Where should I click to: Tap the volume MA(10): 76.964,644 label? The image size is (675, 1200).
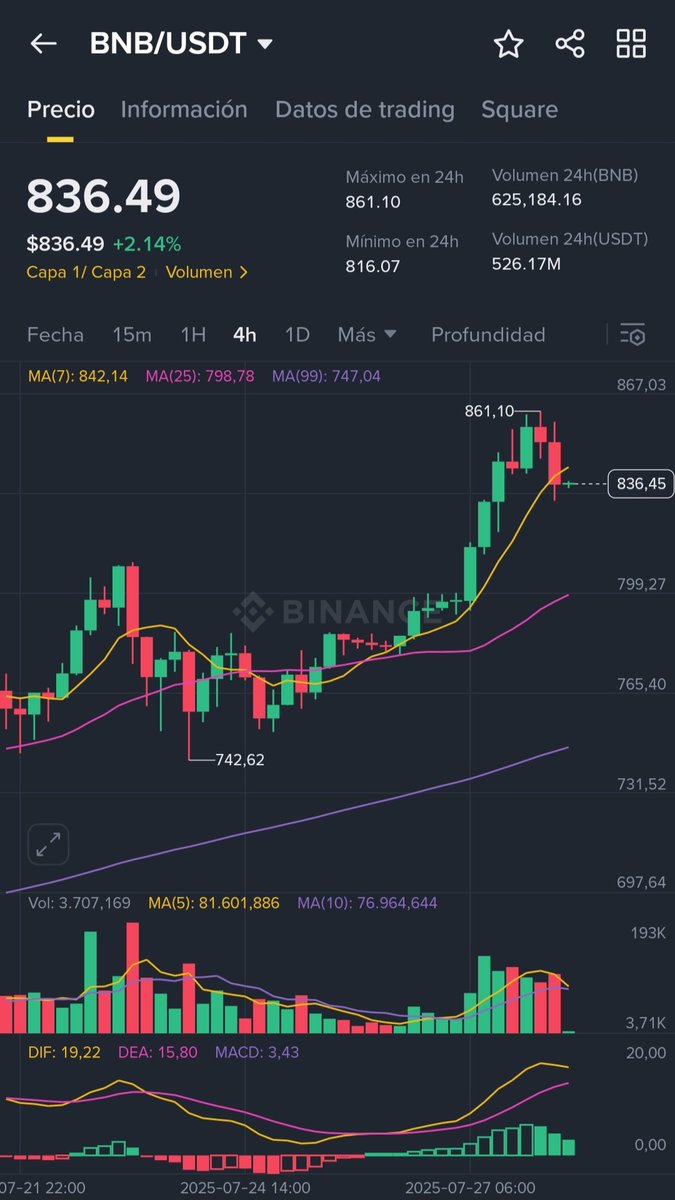coord(367,903)
